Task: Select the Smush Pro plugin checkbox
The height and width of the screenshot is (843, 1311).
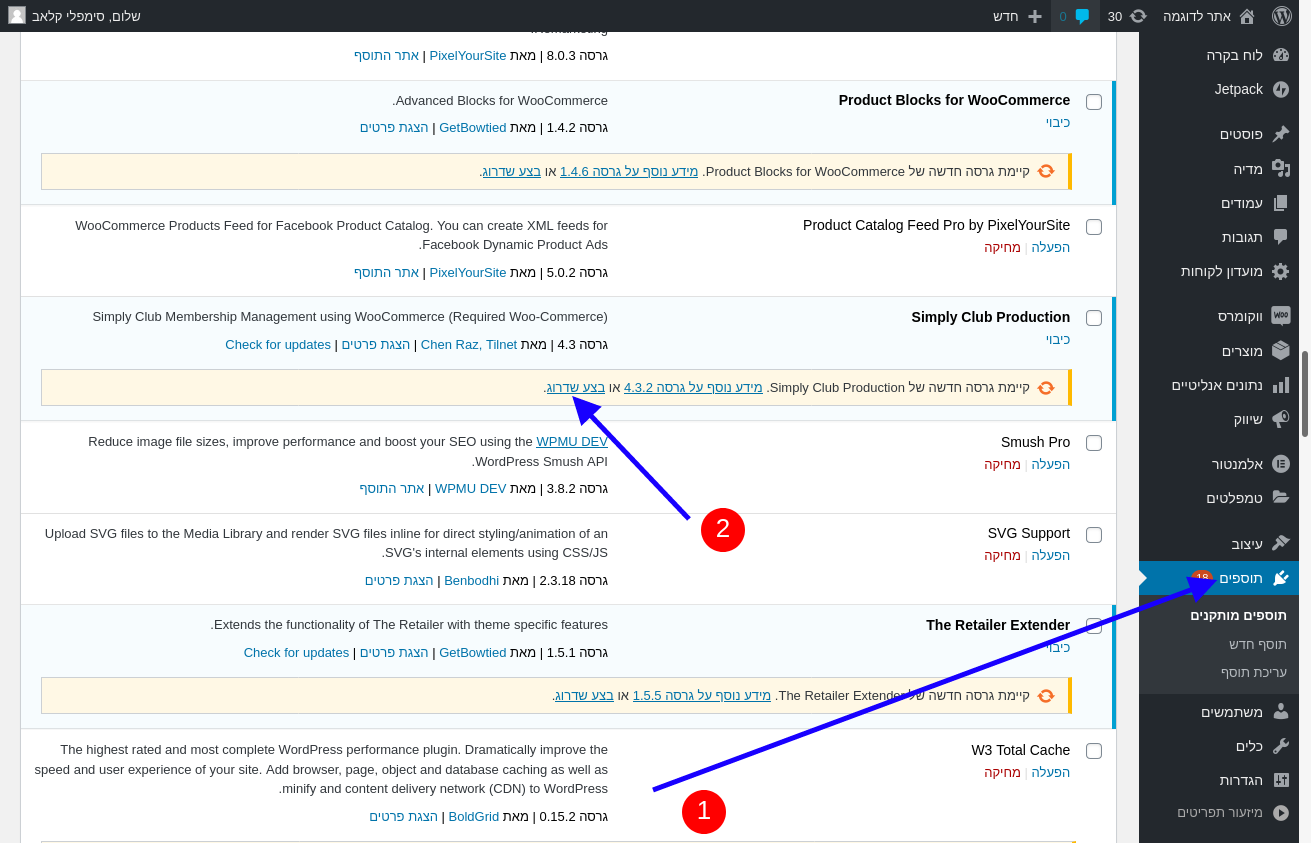Action: point(1094,443)
